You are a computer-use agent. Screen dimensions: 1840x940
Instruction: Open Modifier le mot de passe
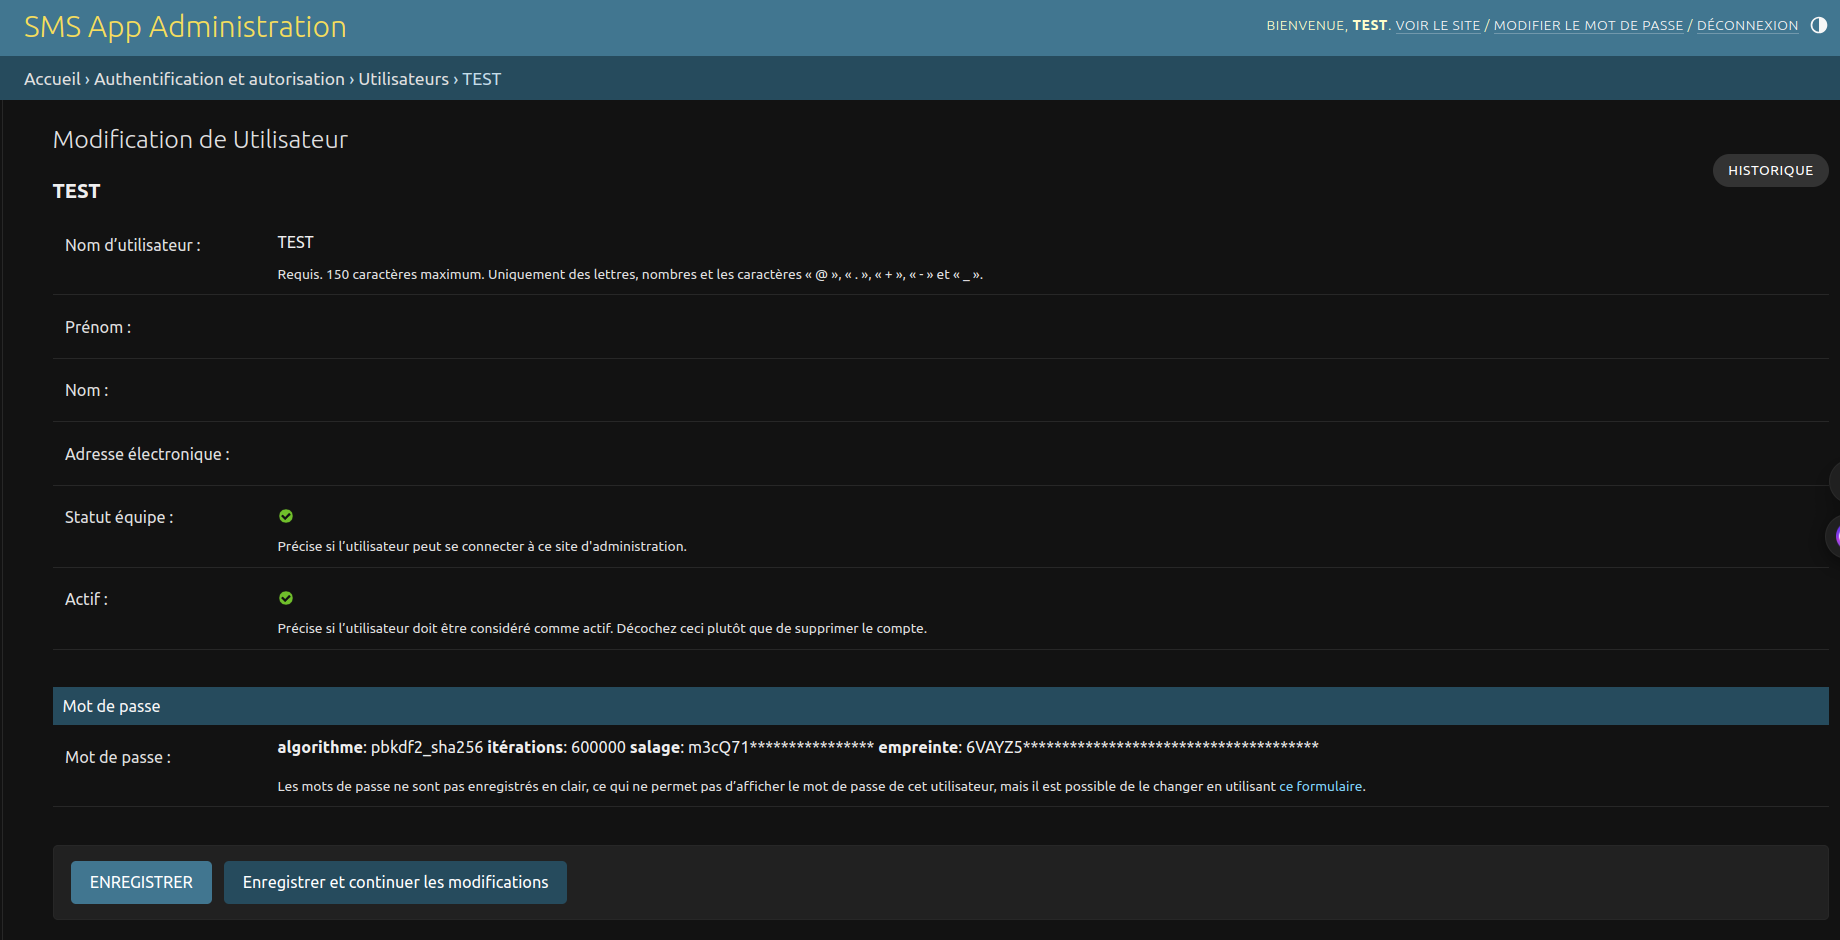(1588, 26)
